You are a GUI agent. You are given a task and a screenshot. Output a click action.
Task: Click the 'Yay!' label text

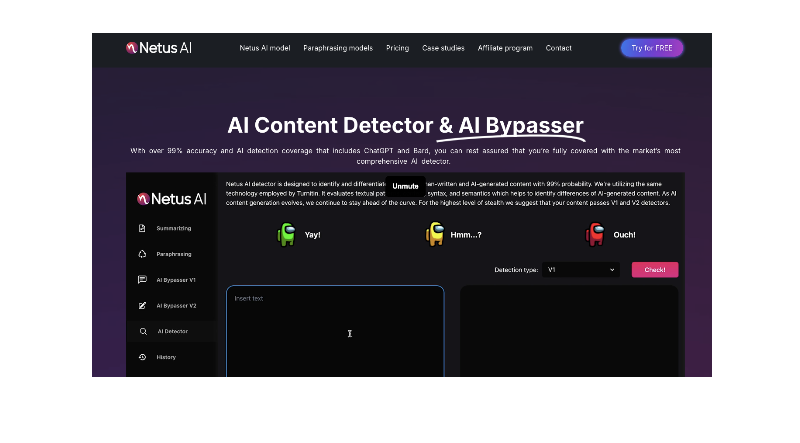pos(312,235)
